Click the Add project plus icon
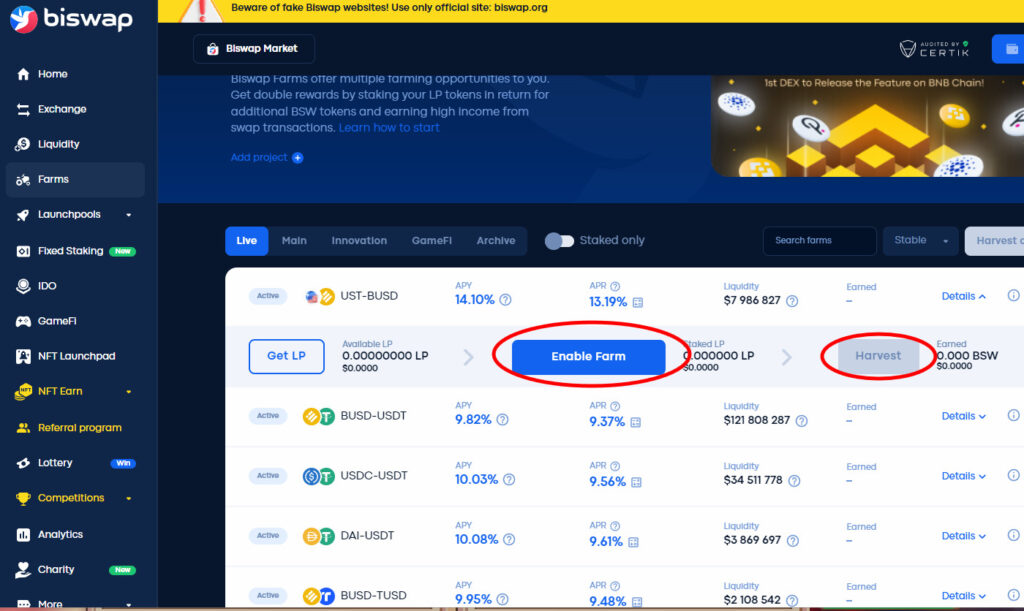Image resolution: width=1024 pixels, height=611 pixels. coord(297,158)
